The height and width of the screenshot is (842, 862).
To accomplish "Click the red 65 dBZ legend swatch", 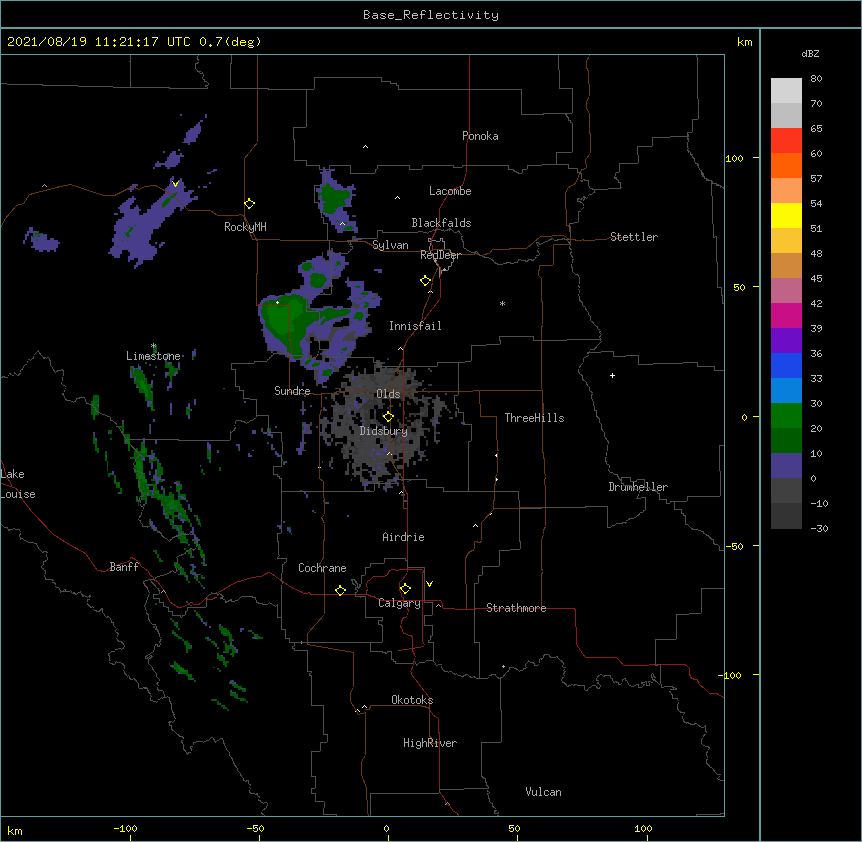I will click(x=786, y=140).
